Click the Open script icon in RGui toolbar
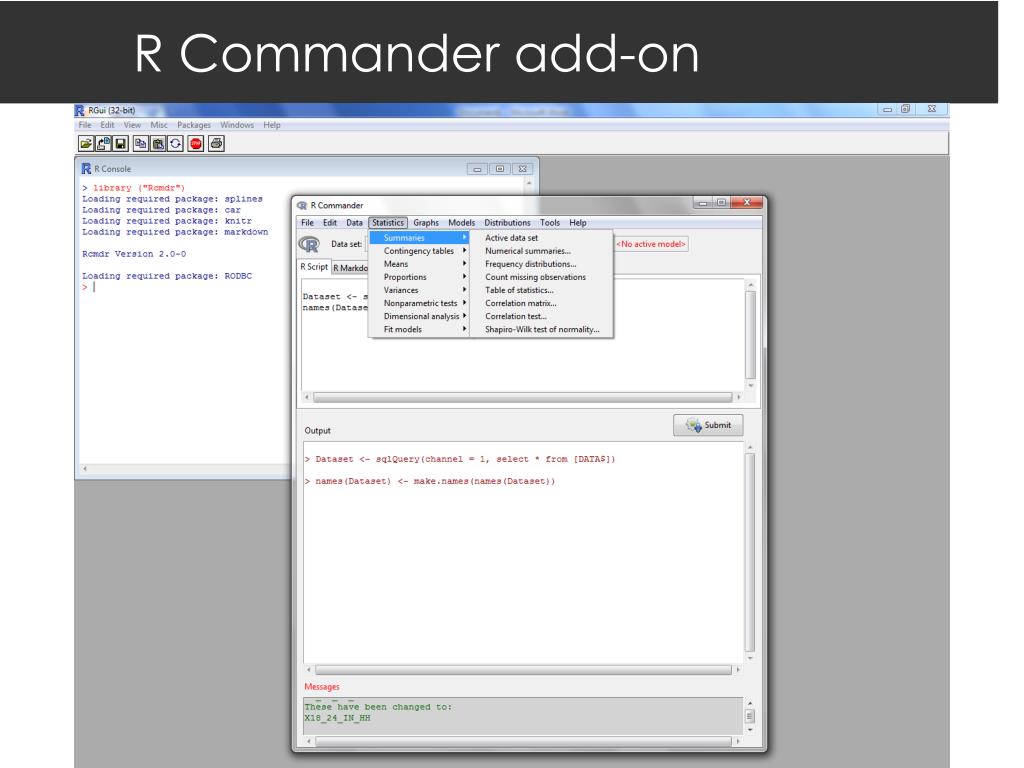The height and width of the screenshot is (768, 1024). 86,144
